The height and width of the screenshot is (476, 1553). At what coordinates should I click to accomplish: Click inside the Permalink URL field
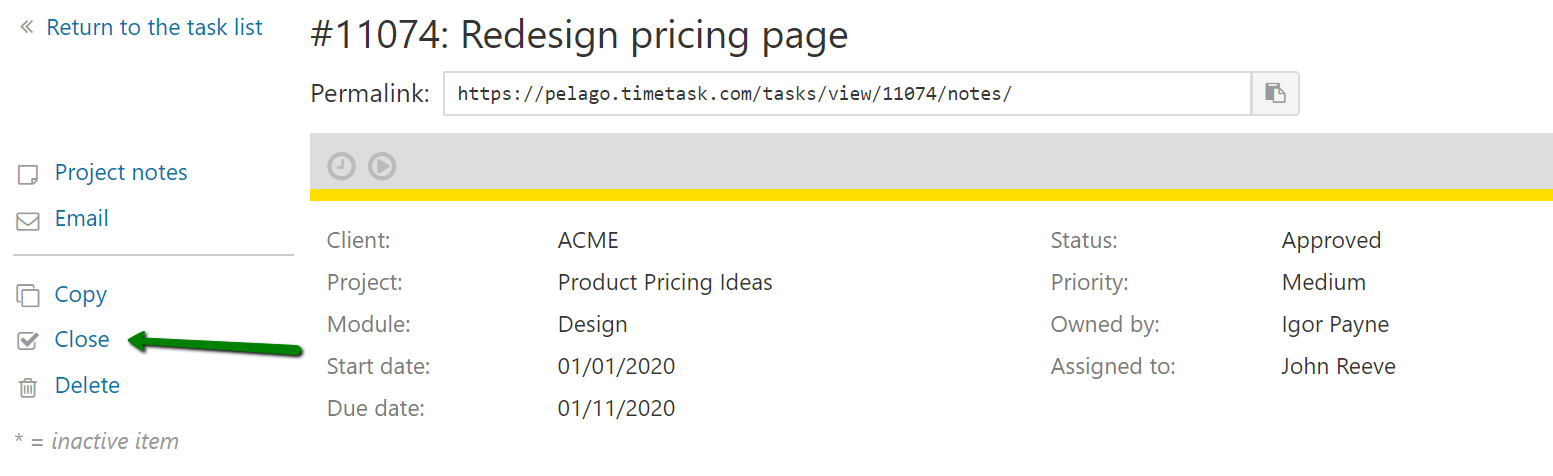click(x=846, y=94)
